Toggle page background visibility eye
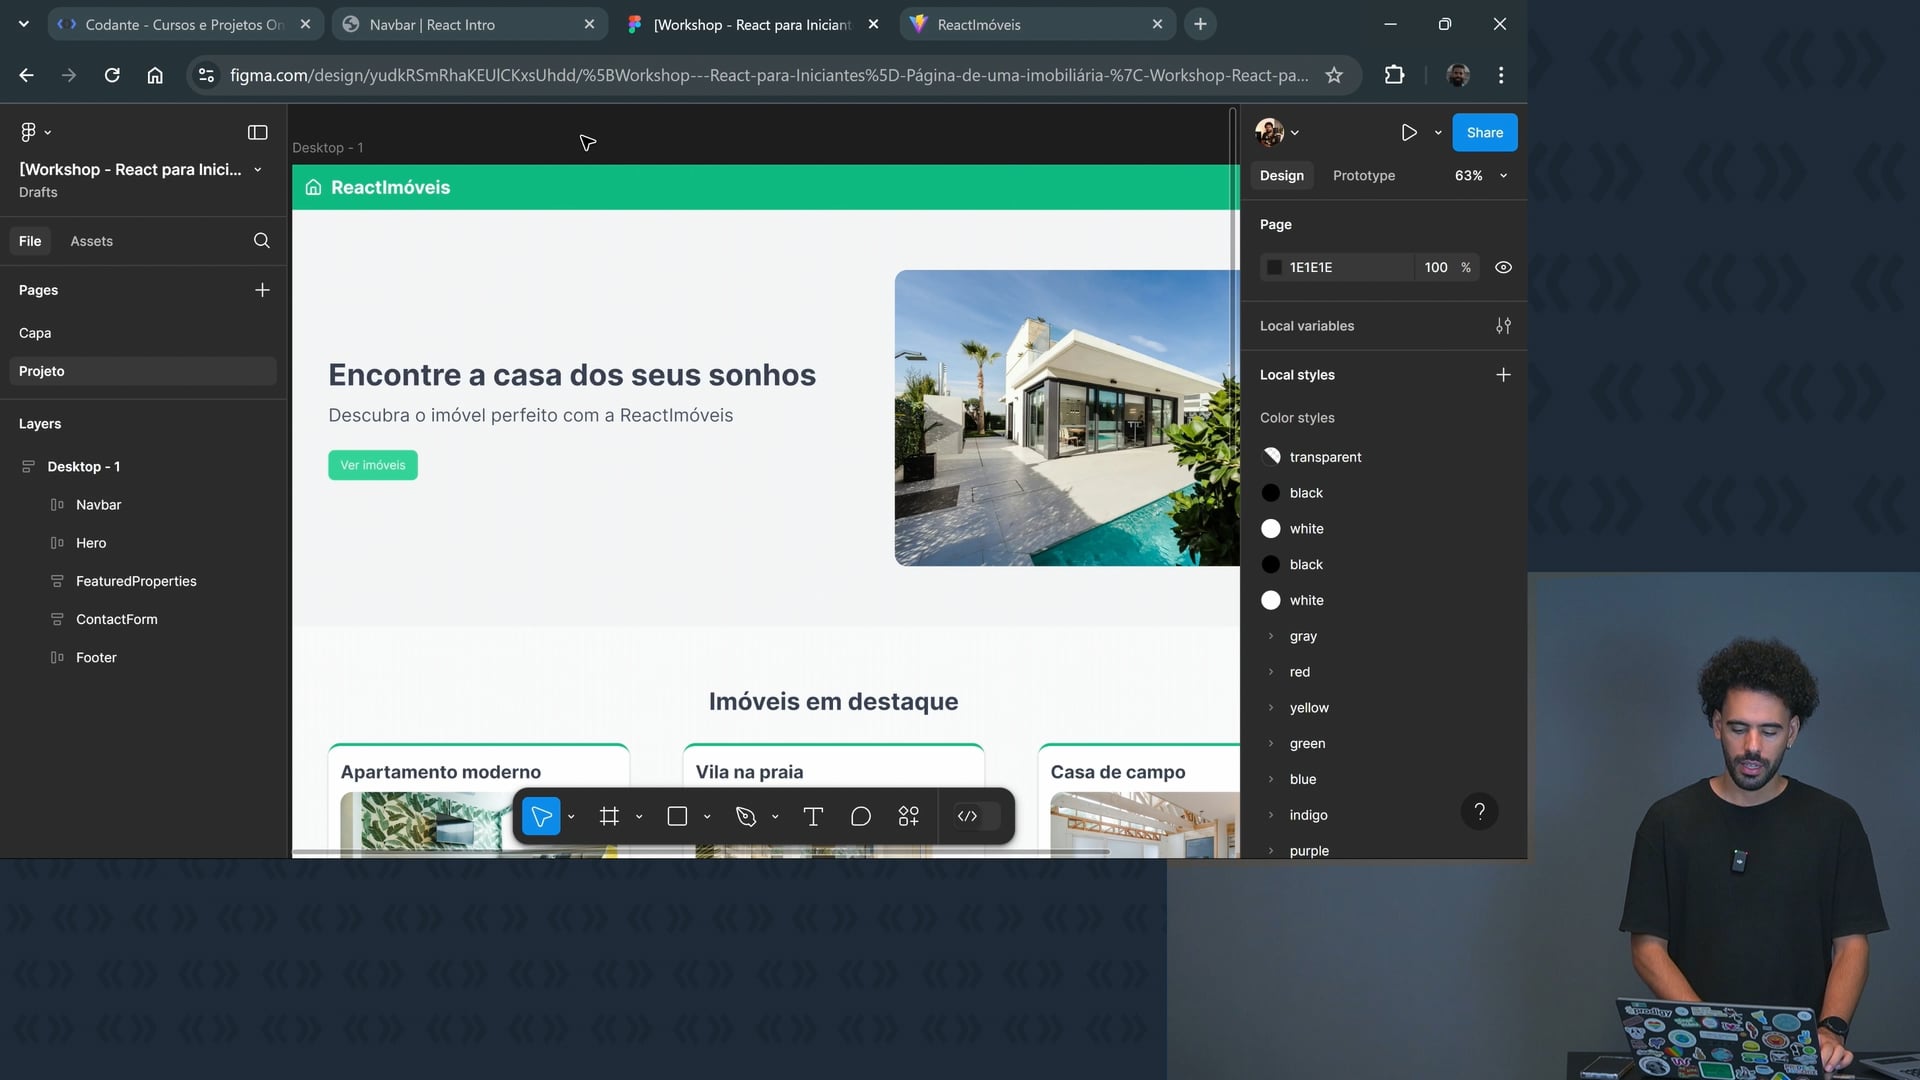 [x=1503, y=267]
